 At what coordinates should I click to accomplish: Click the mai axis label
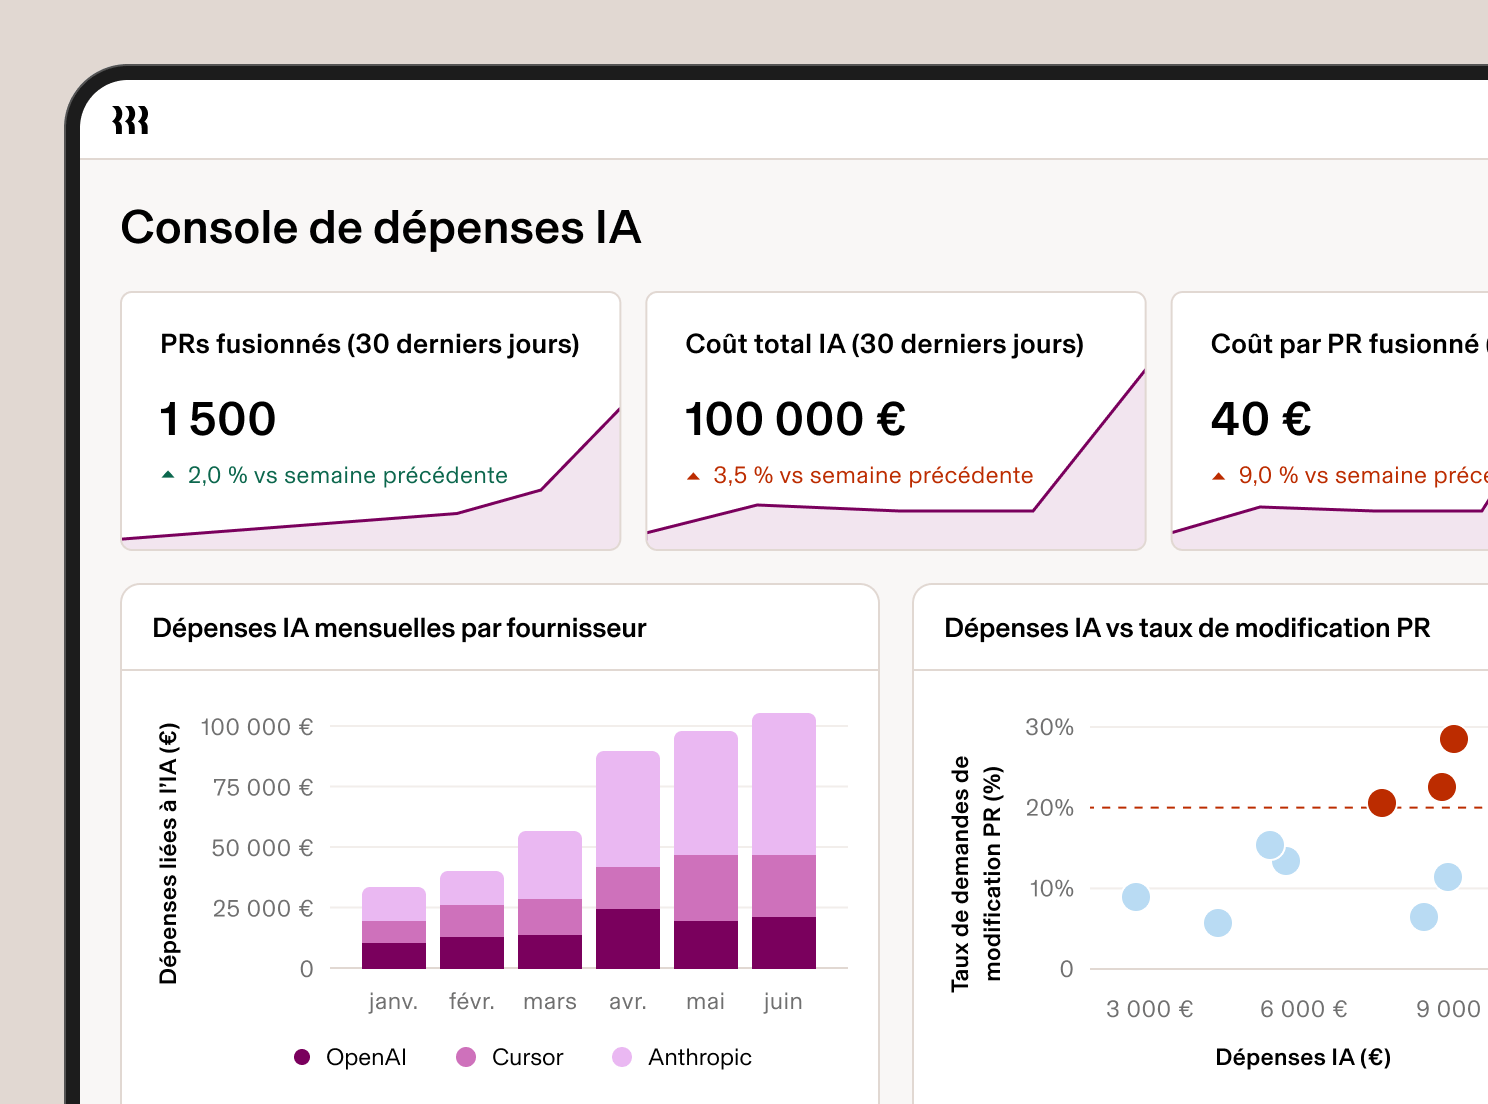tap(705, 1001)
